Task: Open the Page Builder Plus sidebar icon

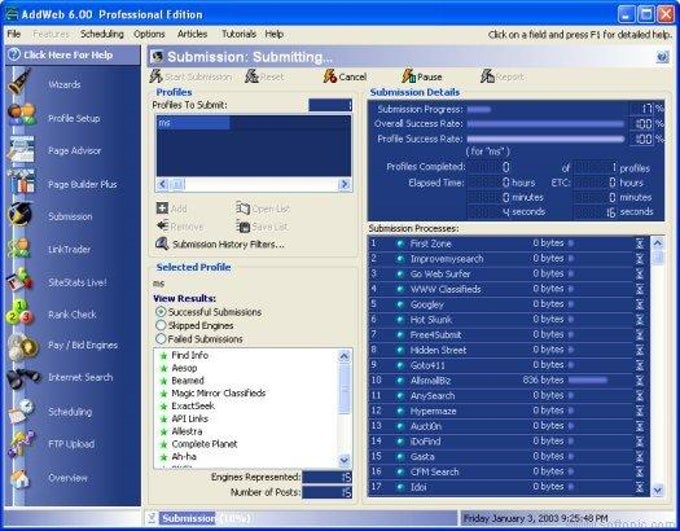Action: (21, 182)
